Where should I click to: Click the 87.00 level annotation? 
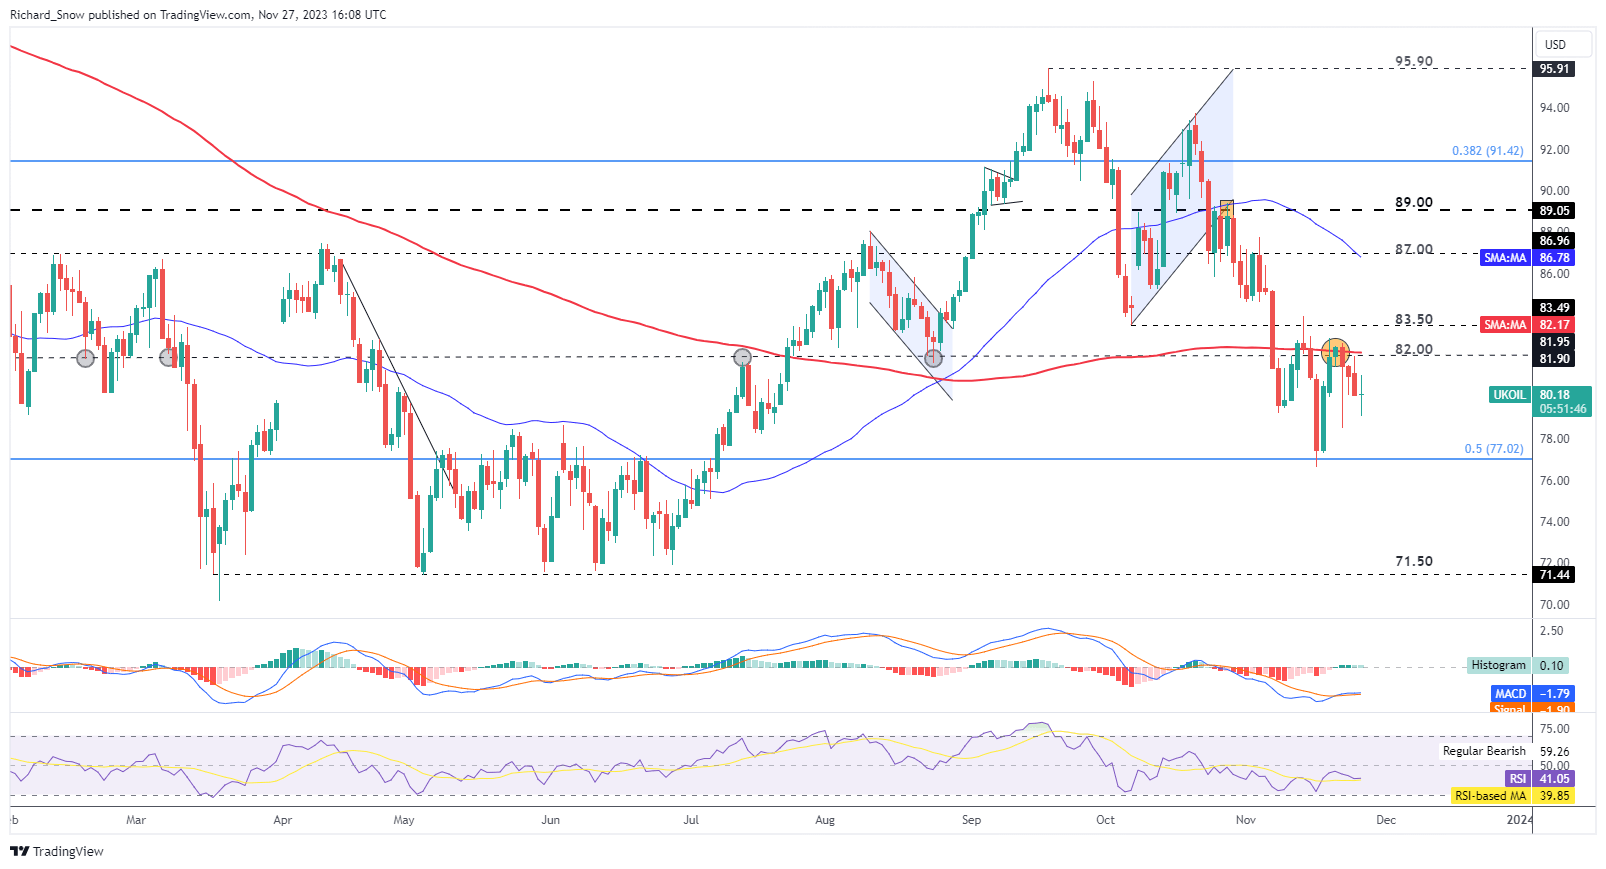pyautogui.click(x=1414, y=249)
